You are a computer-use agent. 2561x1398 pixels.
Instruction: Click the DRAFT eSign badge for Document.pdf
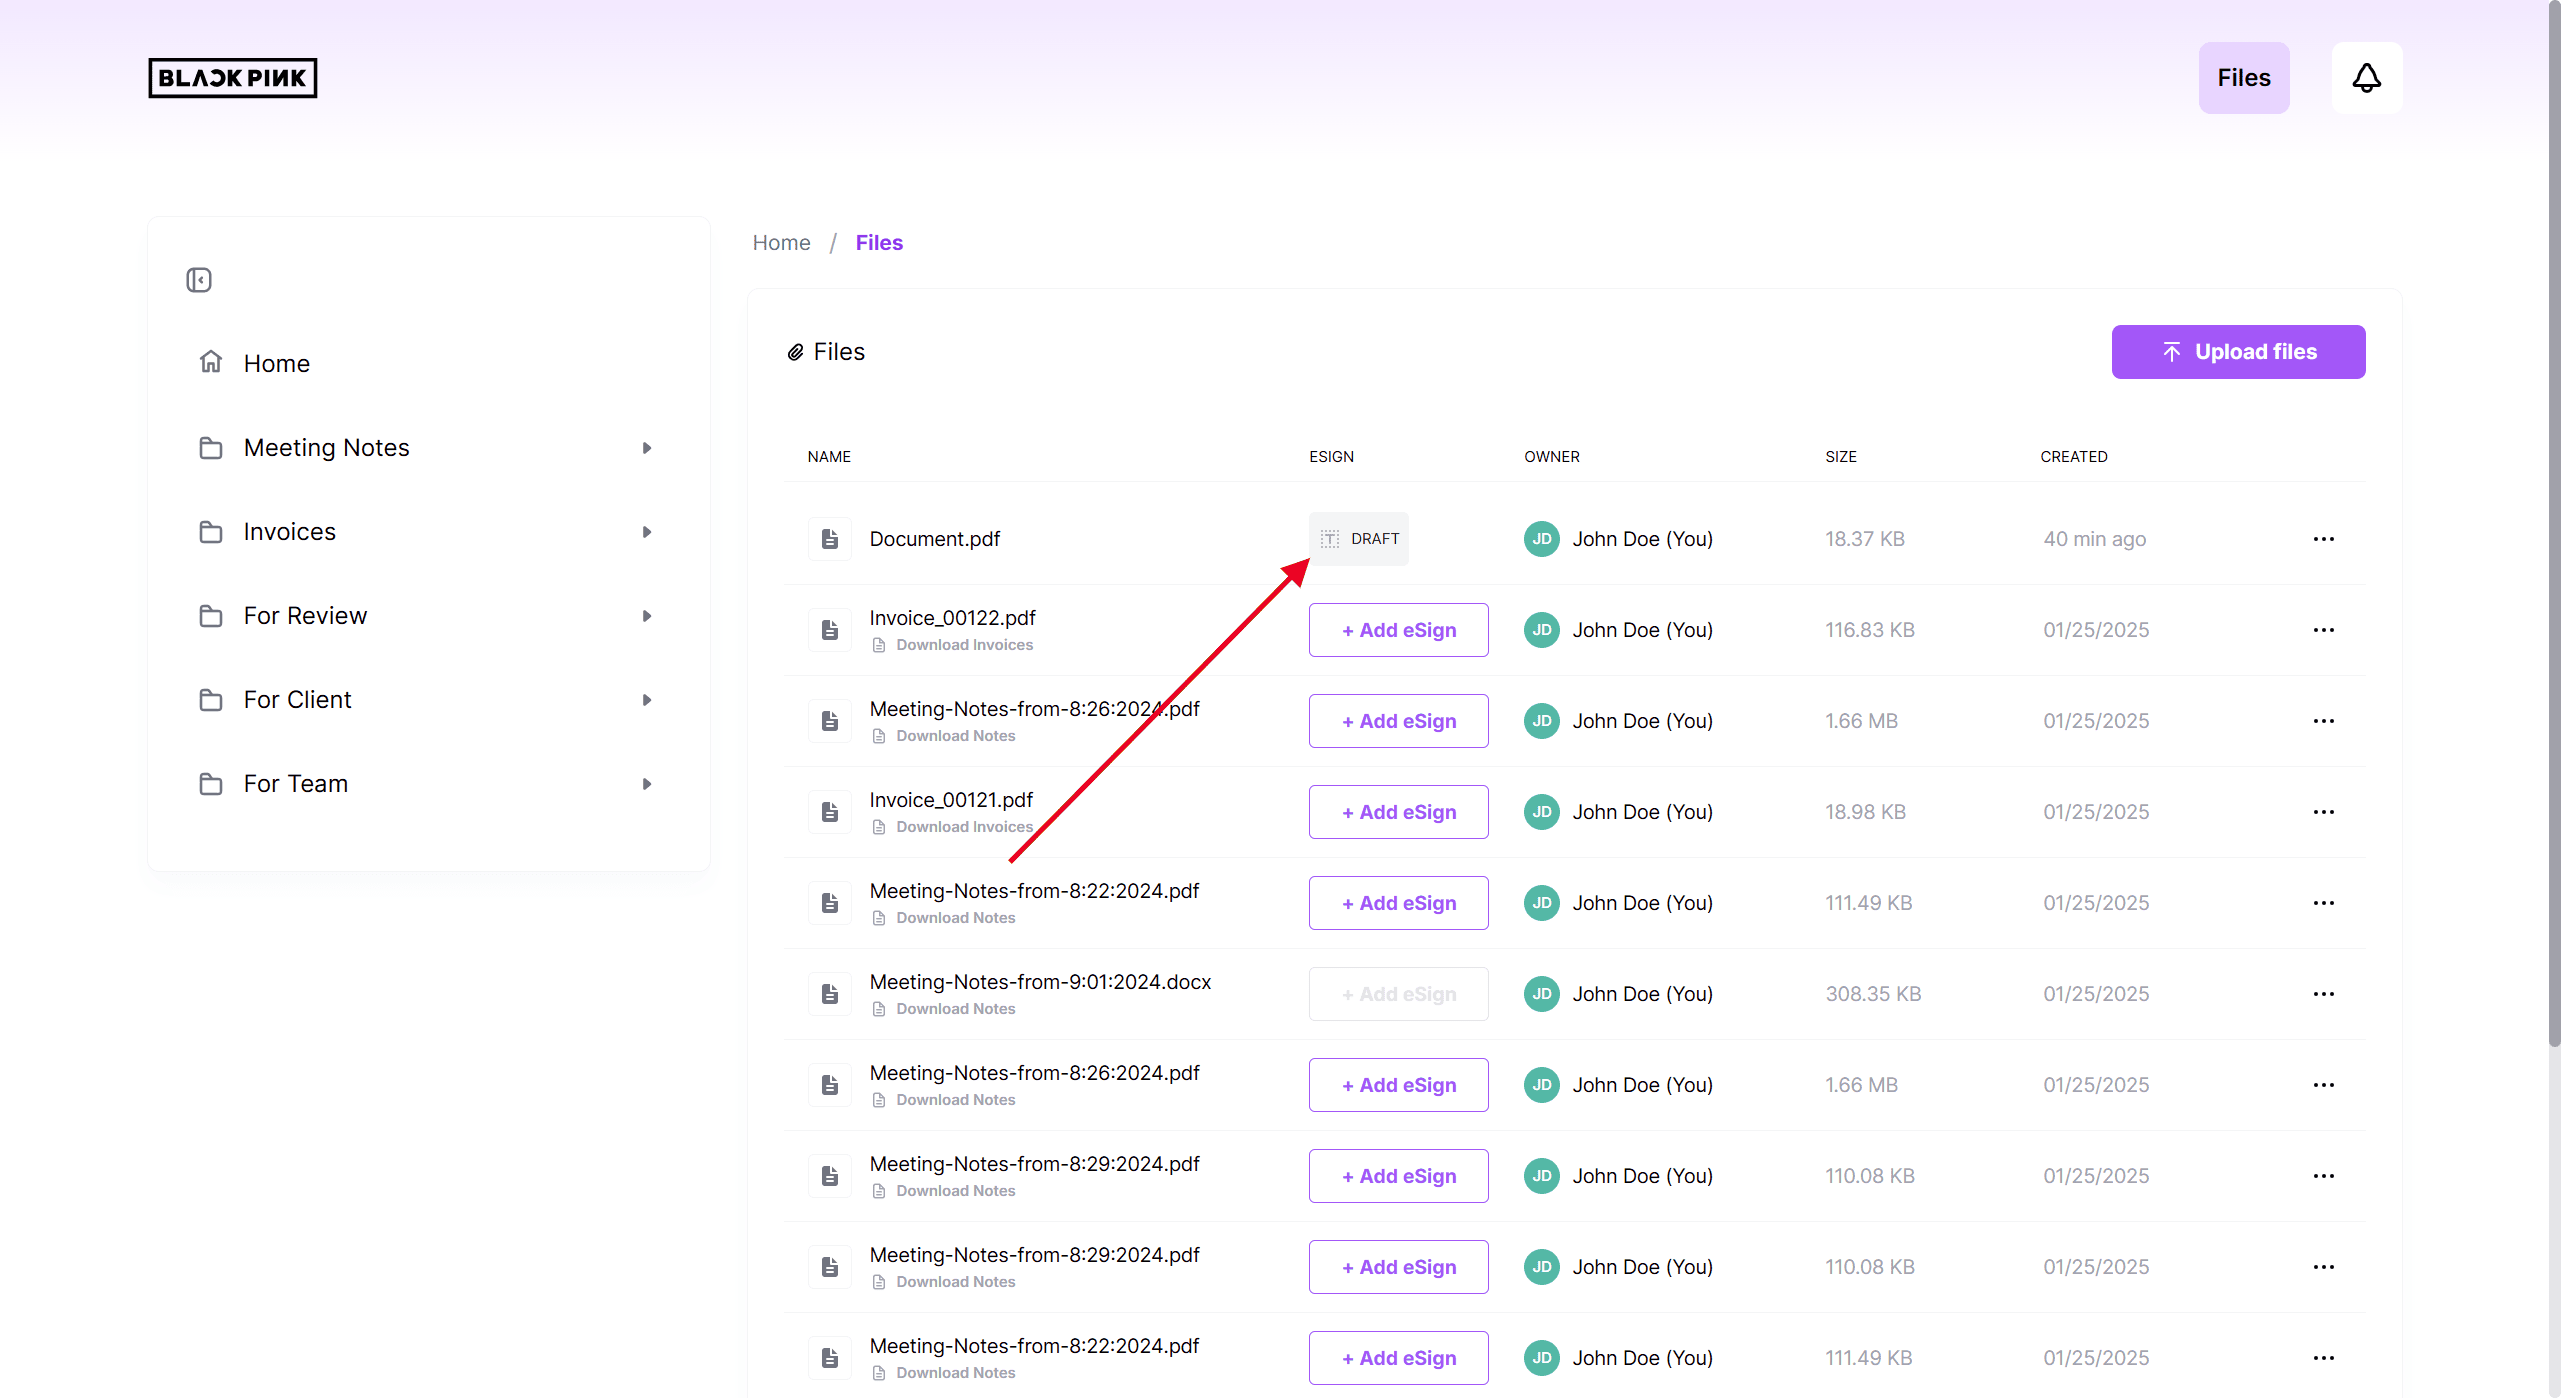tap(1359, 539)
